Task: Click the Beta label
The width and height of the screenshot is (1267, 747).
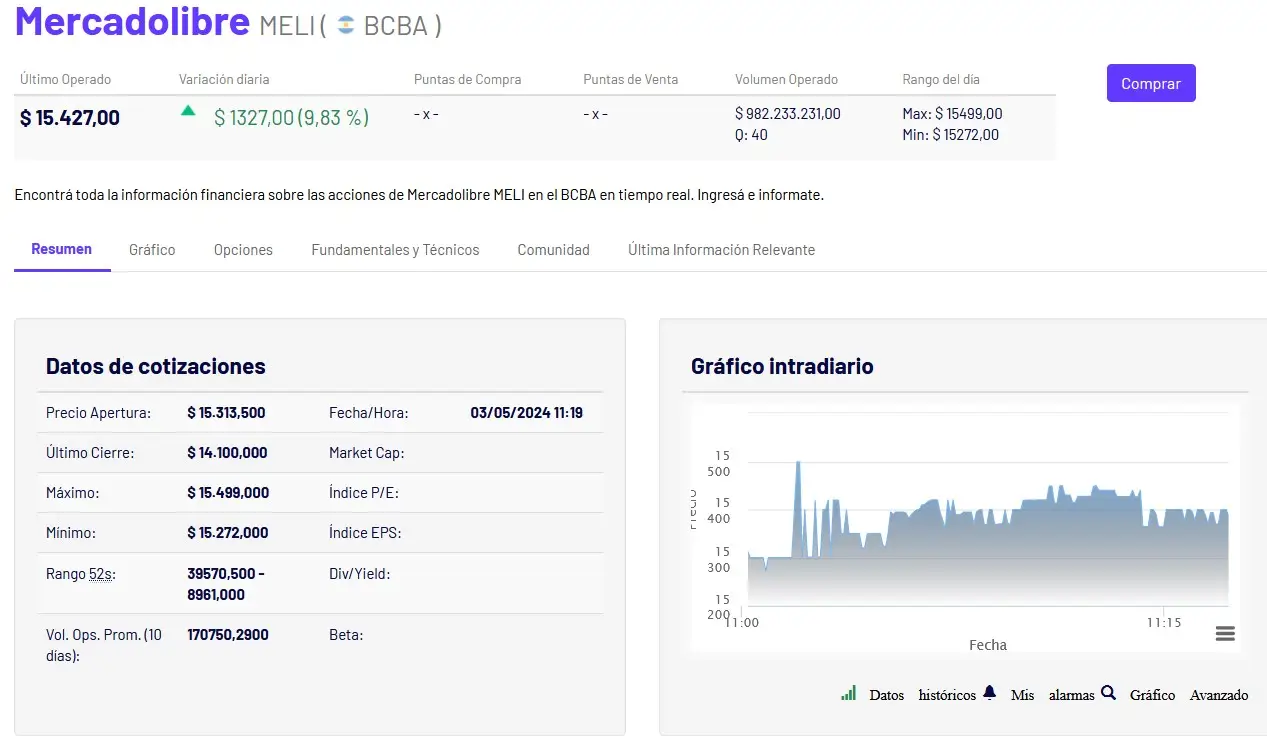Action: 346,635
